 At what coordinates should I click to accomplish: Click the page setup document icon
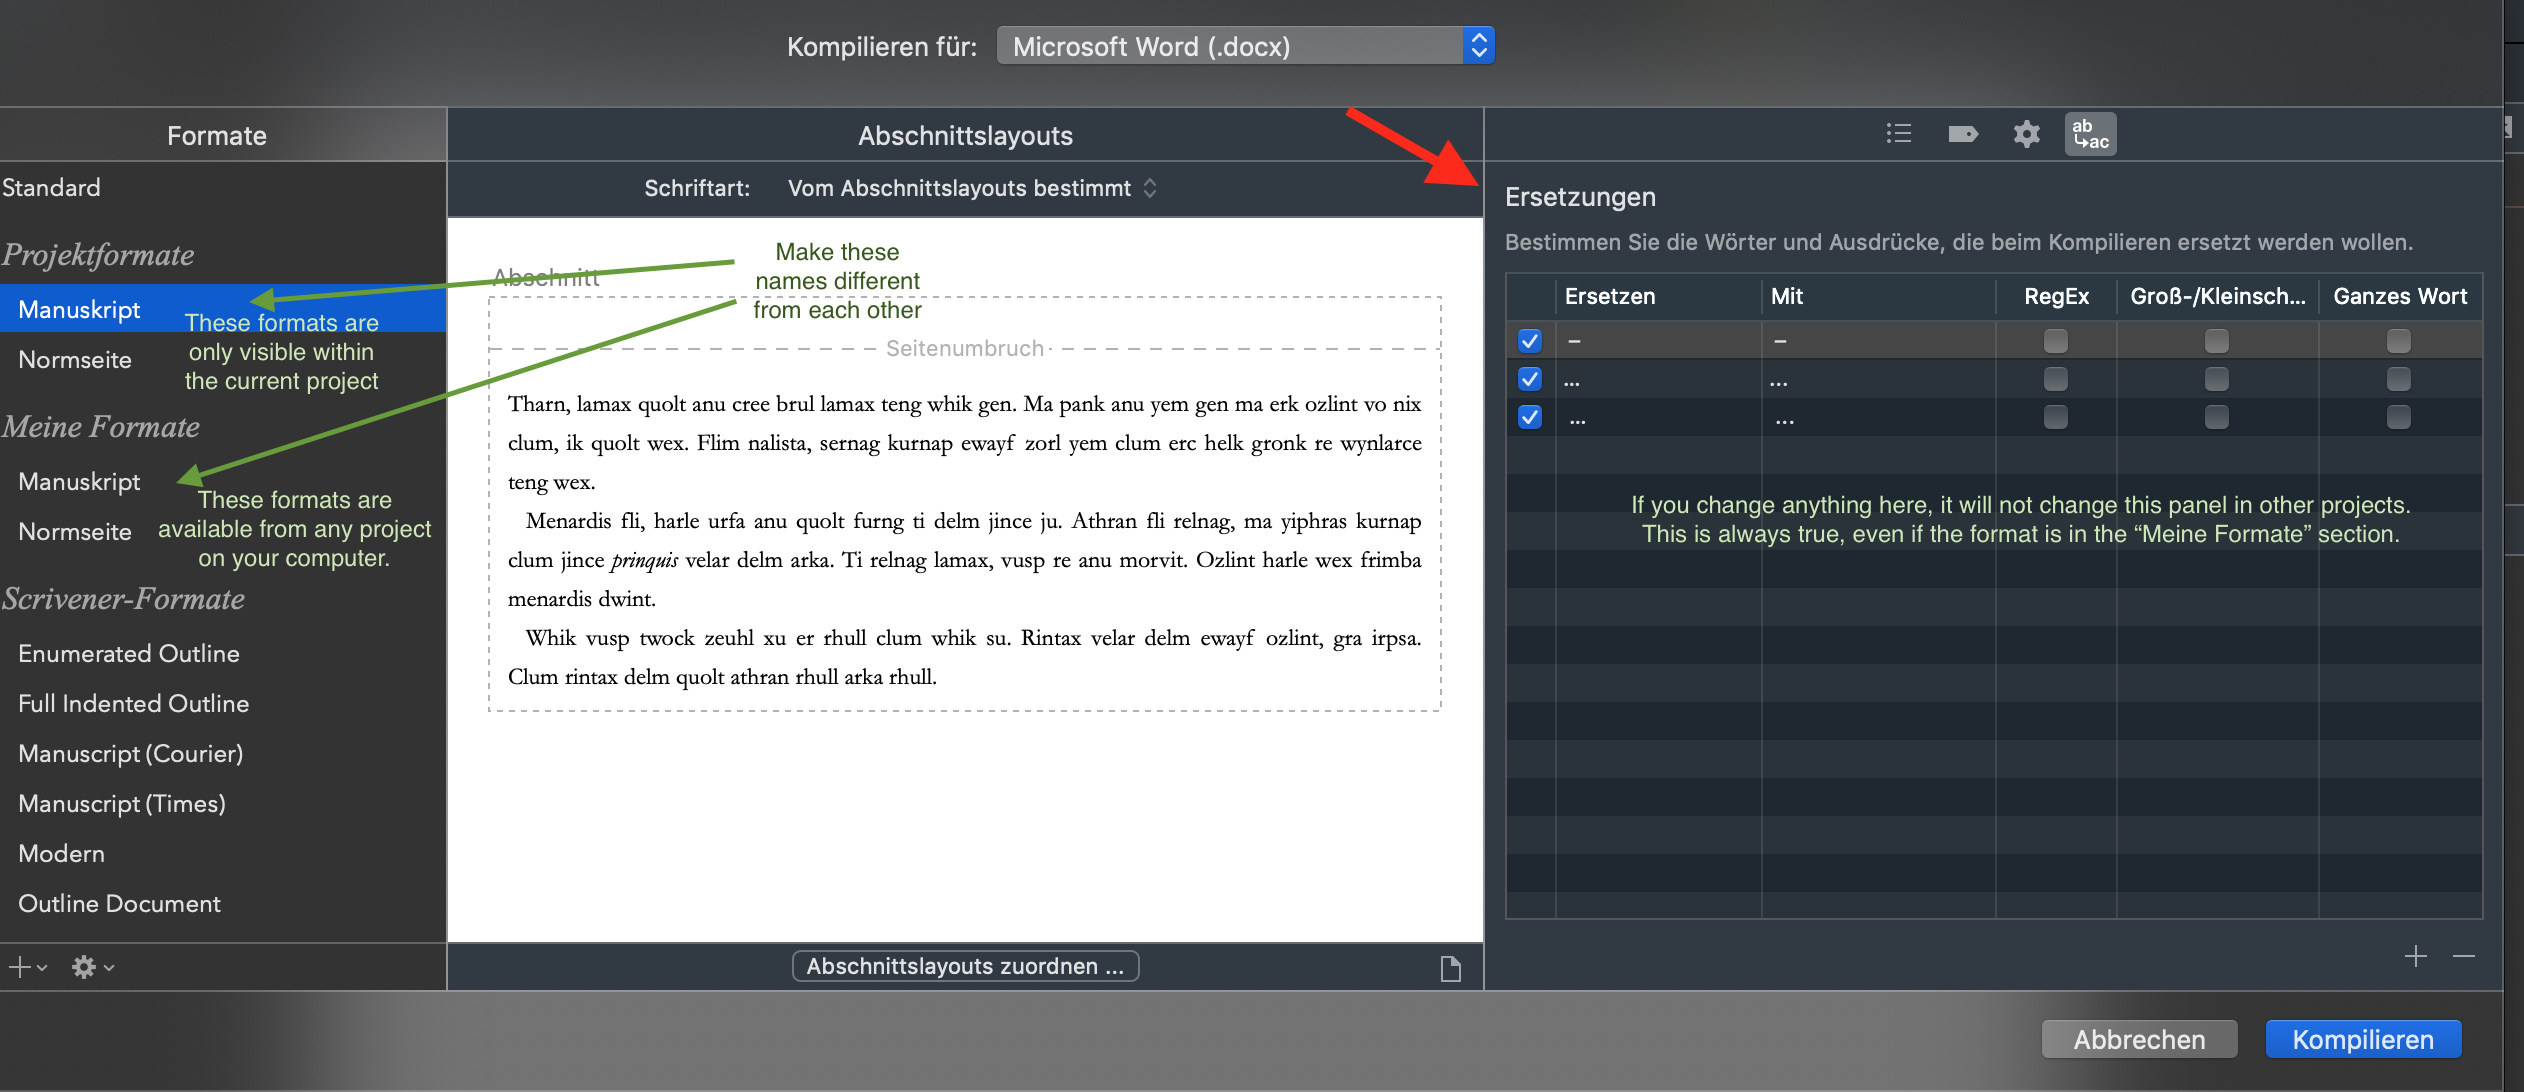(x=1450, y=967)
